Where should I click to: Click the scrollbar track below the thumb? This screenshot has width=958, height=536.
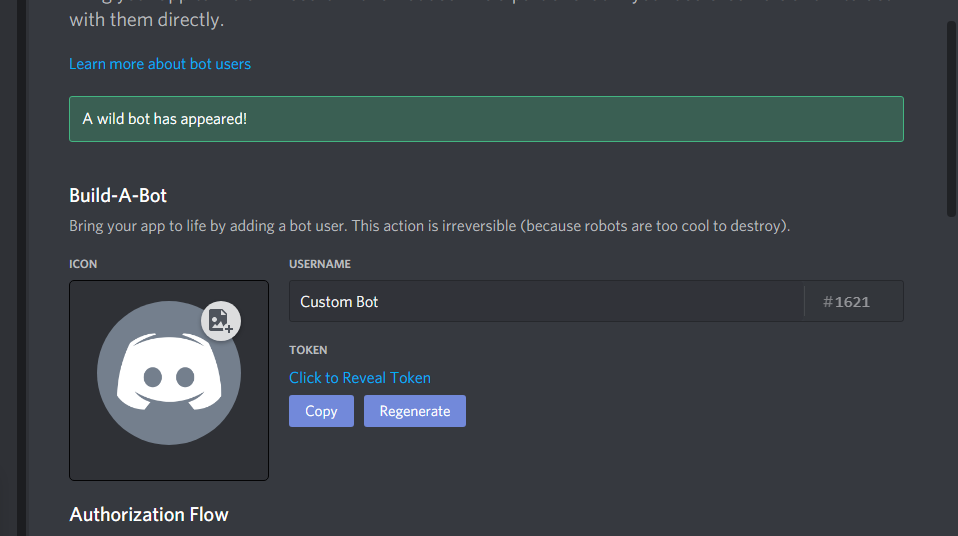pos(951,376)
